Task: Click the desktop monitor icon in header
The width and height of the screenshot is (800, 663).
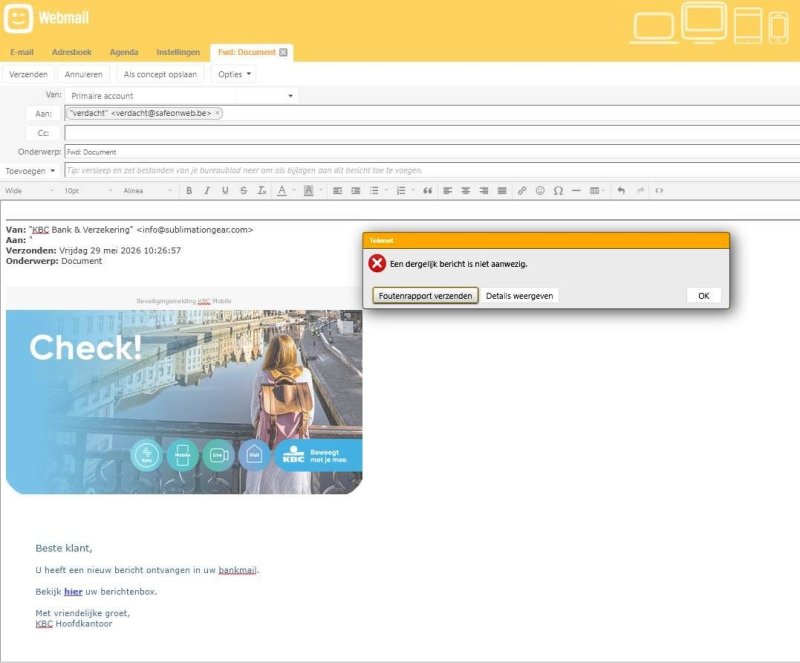Action: point(705,21)
